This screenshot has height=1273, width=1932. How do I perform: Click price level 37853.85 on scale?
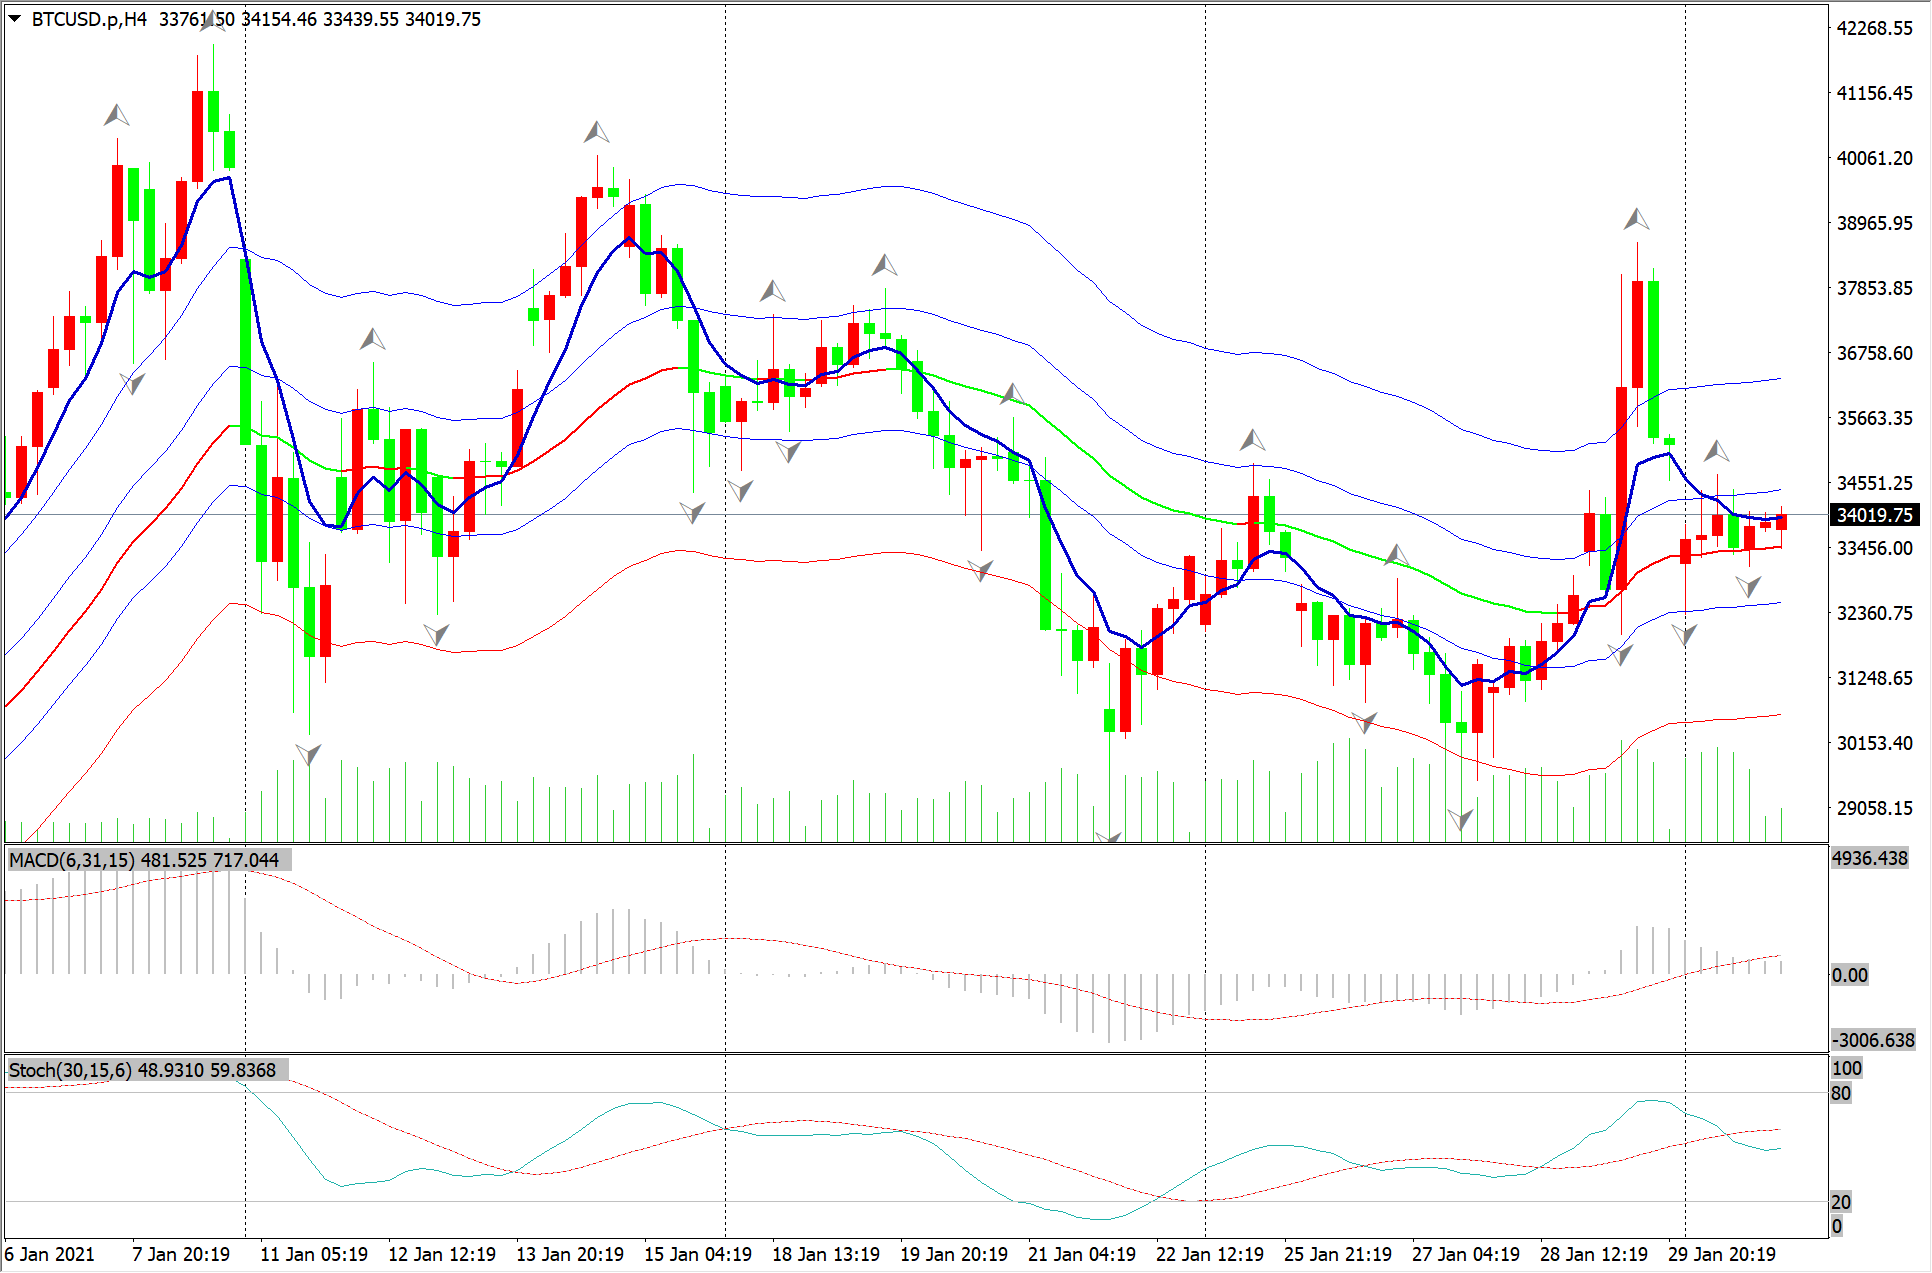1875,288
